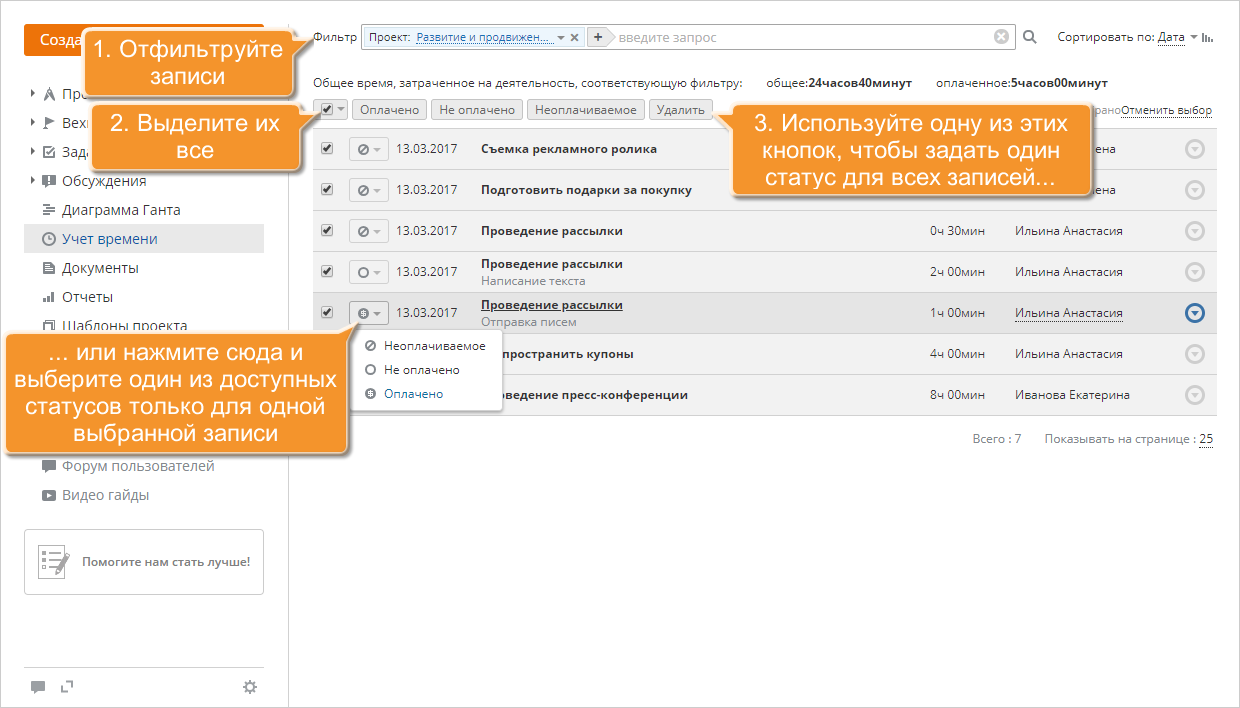Viewport: 1240px width, 708px height.
Task: Uncheck checkbox of the 'Отправка писем' row
Action: pos(326,312)
